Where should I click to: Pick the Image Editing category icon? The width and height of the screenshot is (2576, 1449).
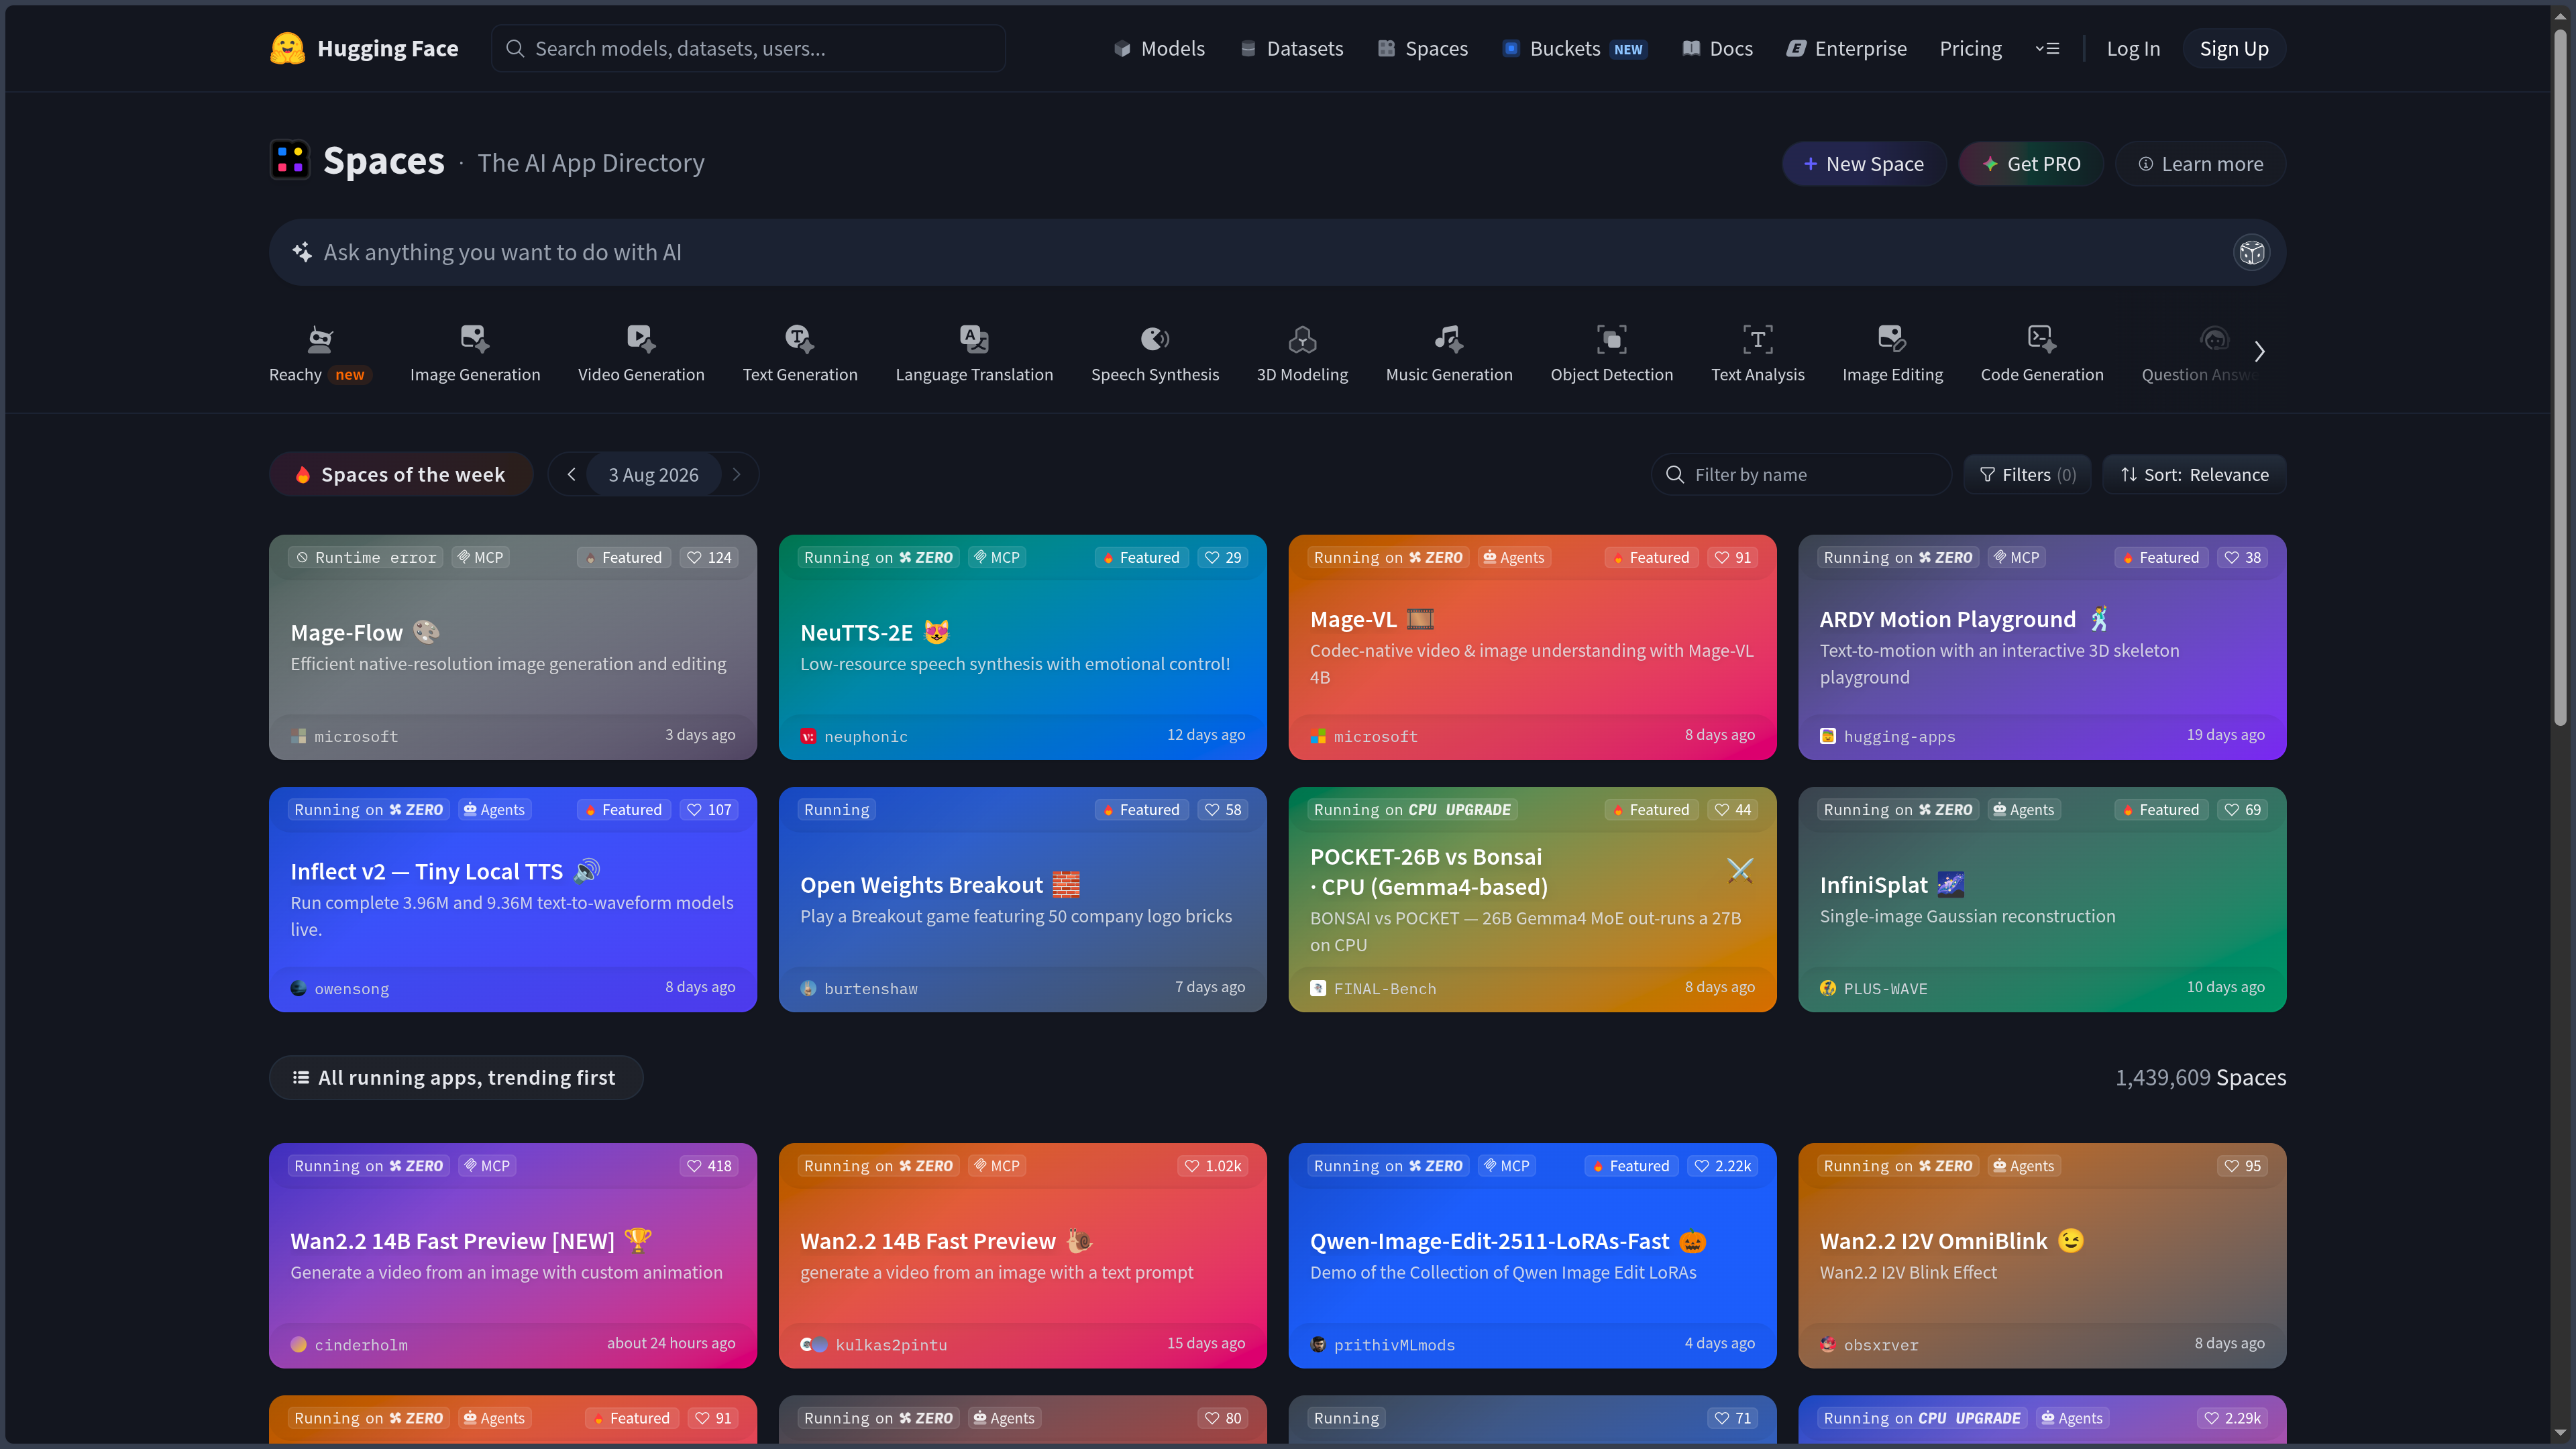(x=1892, y=339)
